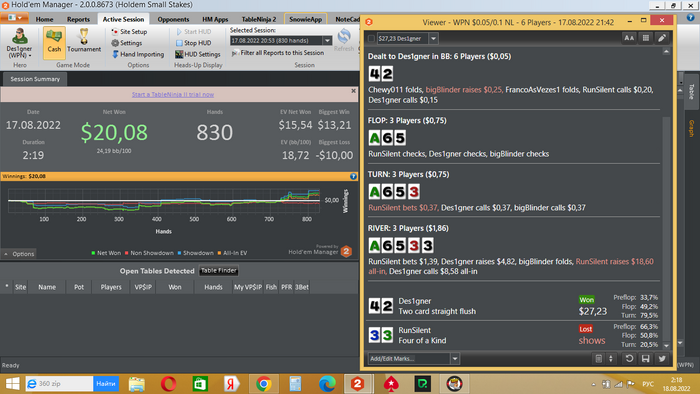Image resolution: width=700 pixels, height=394 pixels.
Task: Open PokerStars from the taskbar
Action: click(x=391, y=384)
